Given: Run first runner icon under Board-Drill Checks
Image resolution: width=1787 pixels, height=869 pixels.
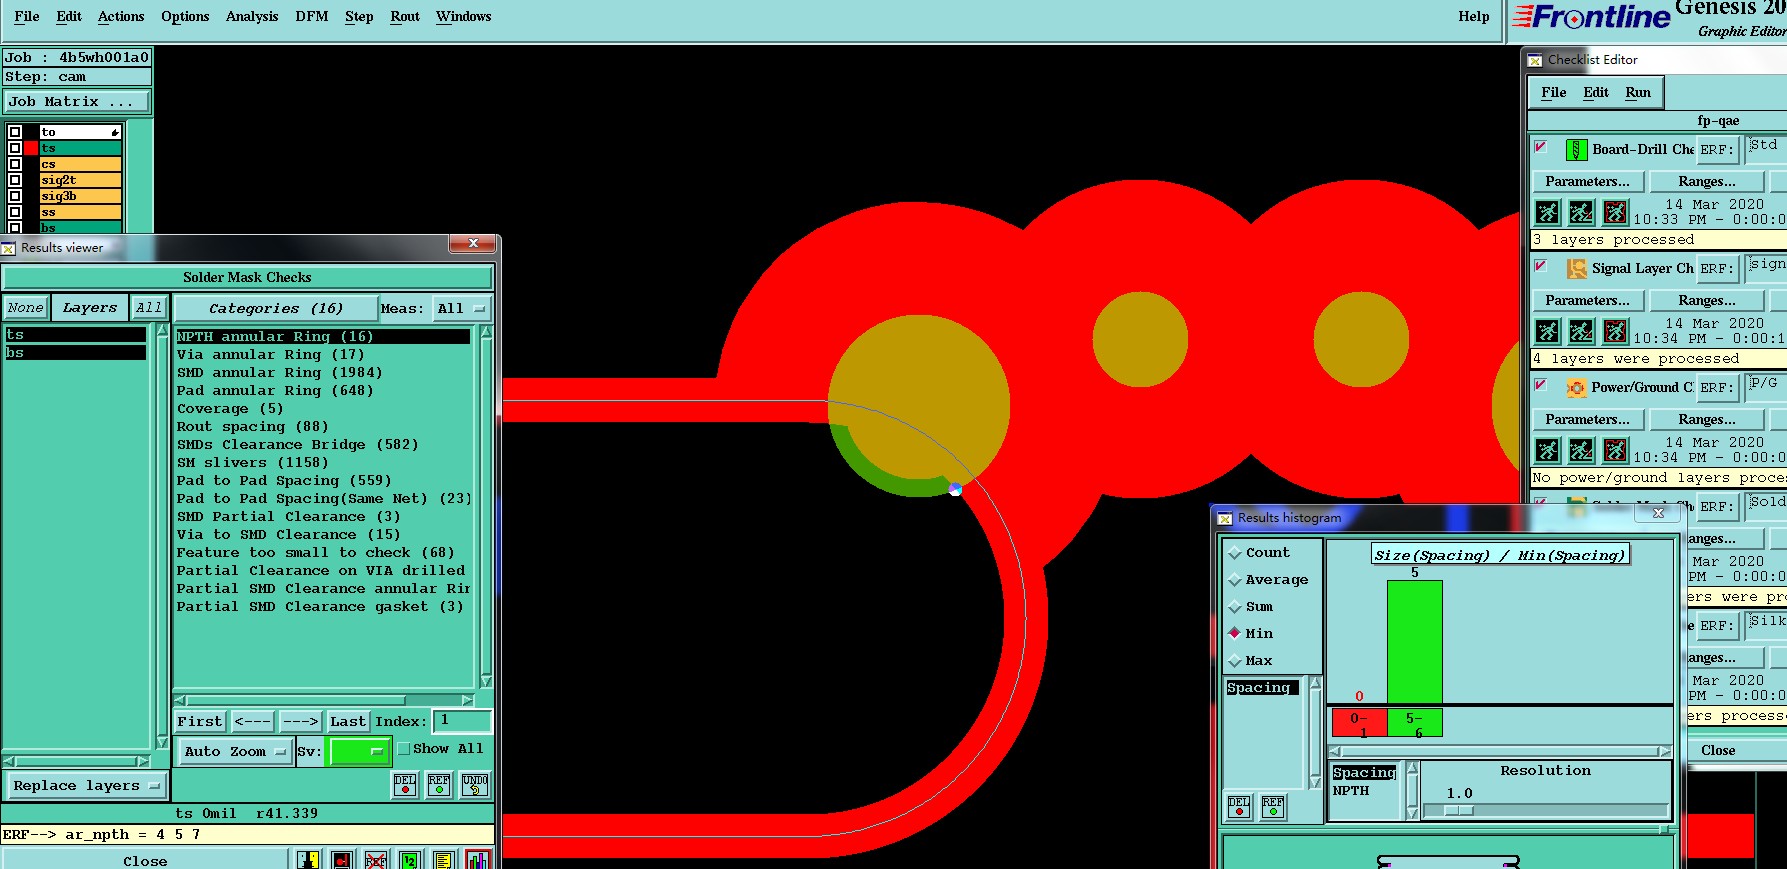Looking at the screenshot, I should click(1548, 212).
